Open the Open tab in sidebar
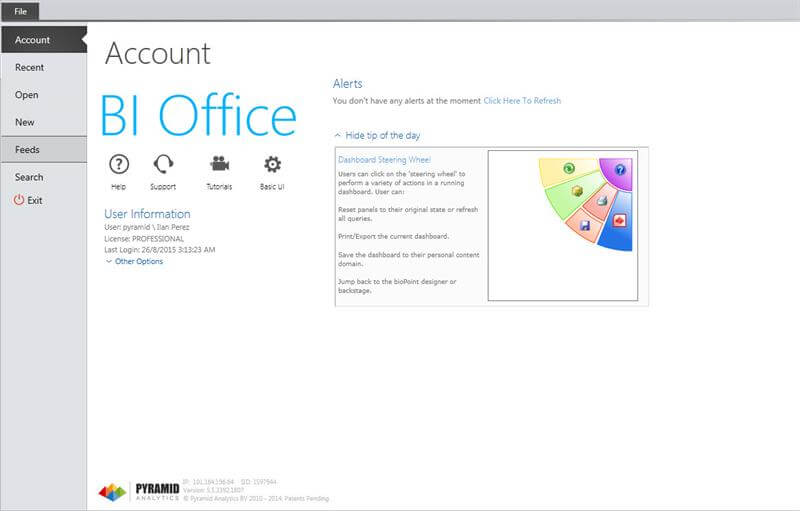 pos(44,95)
